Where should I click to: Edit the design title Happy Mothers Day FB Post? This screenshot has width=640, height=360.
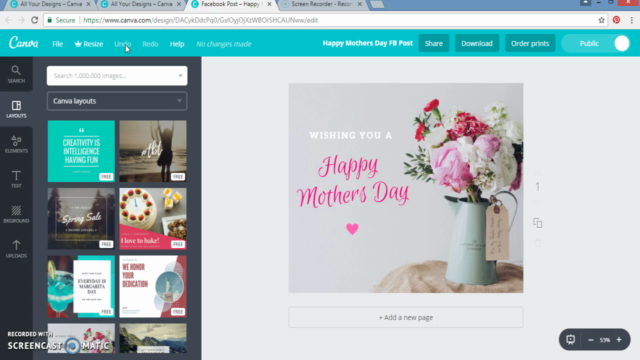pos(367,43)
